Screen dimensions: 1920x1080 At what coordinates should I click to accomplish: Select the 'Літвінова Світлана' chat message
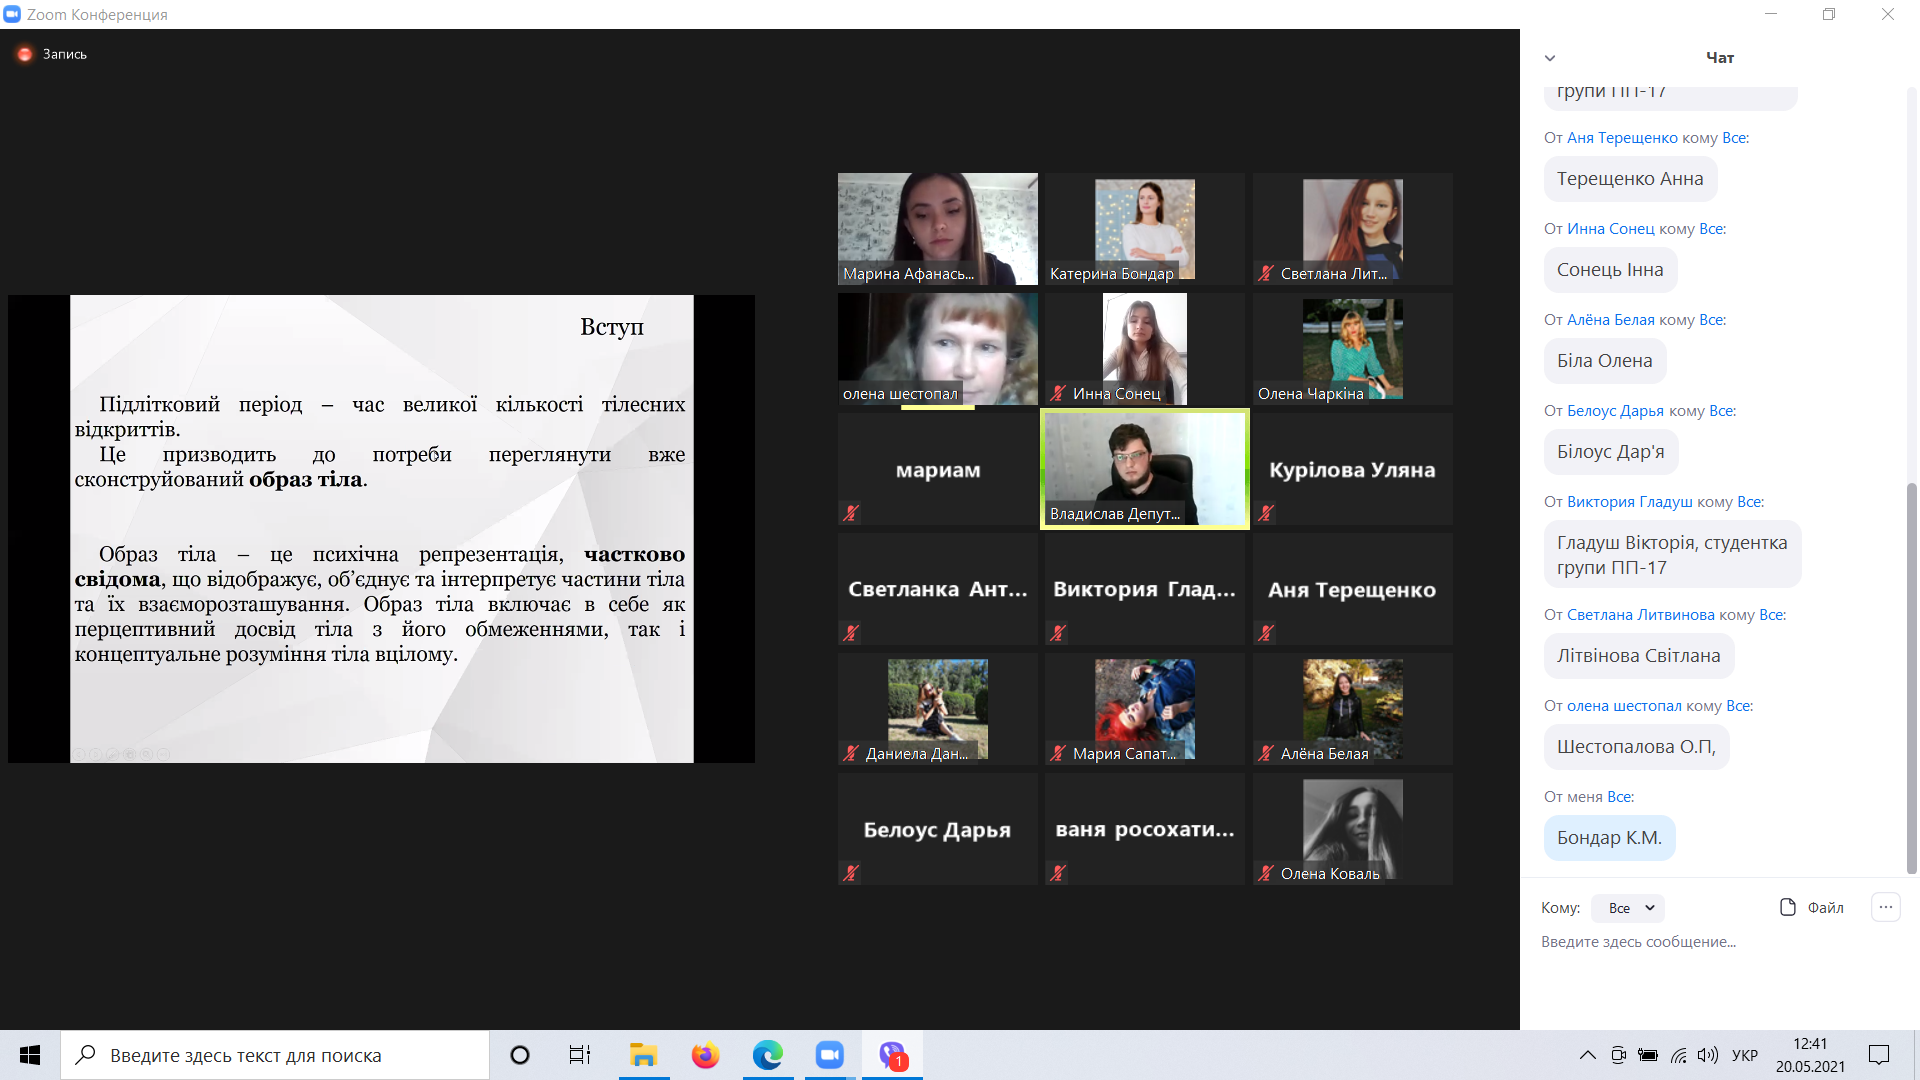(1639, 656)
